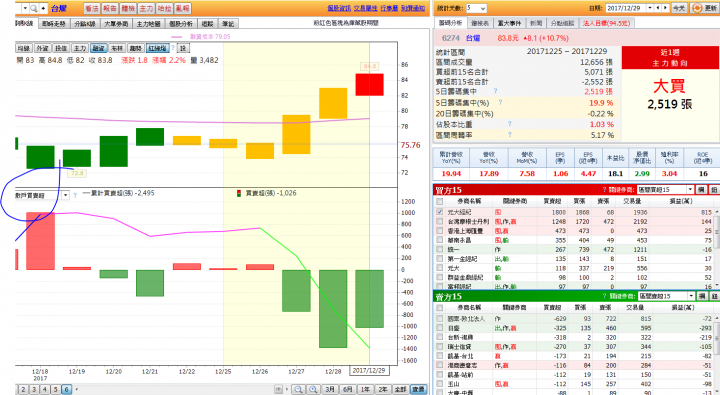Click the 亂報 toolbar button
Screen dimensions: 720x395
(x=183, y=8)
